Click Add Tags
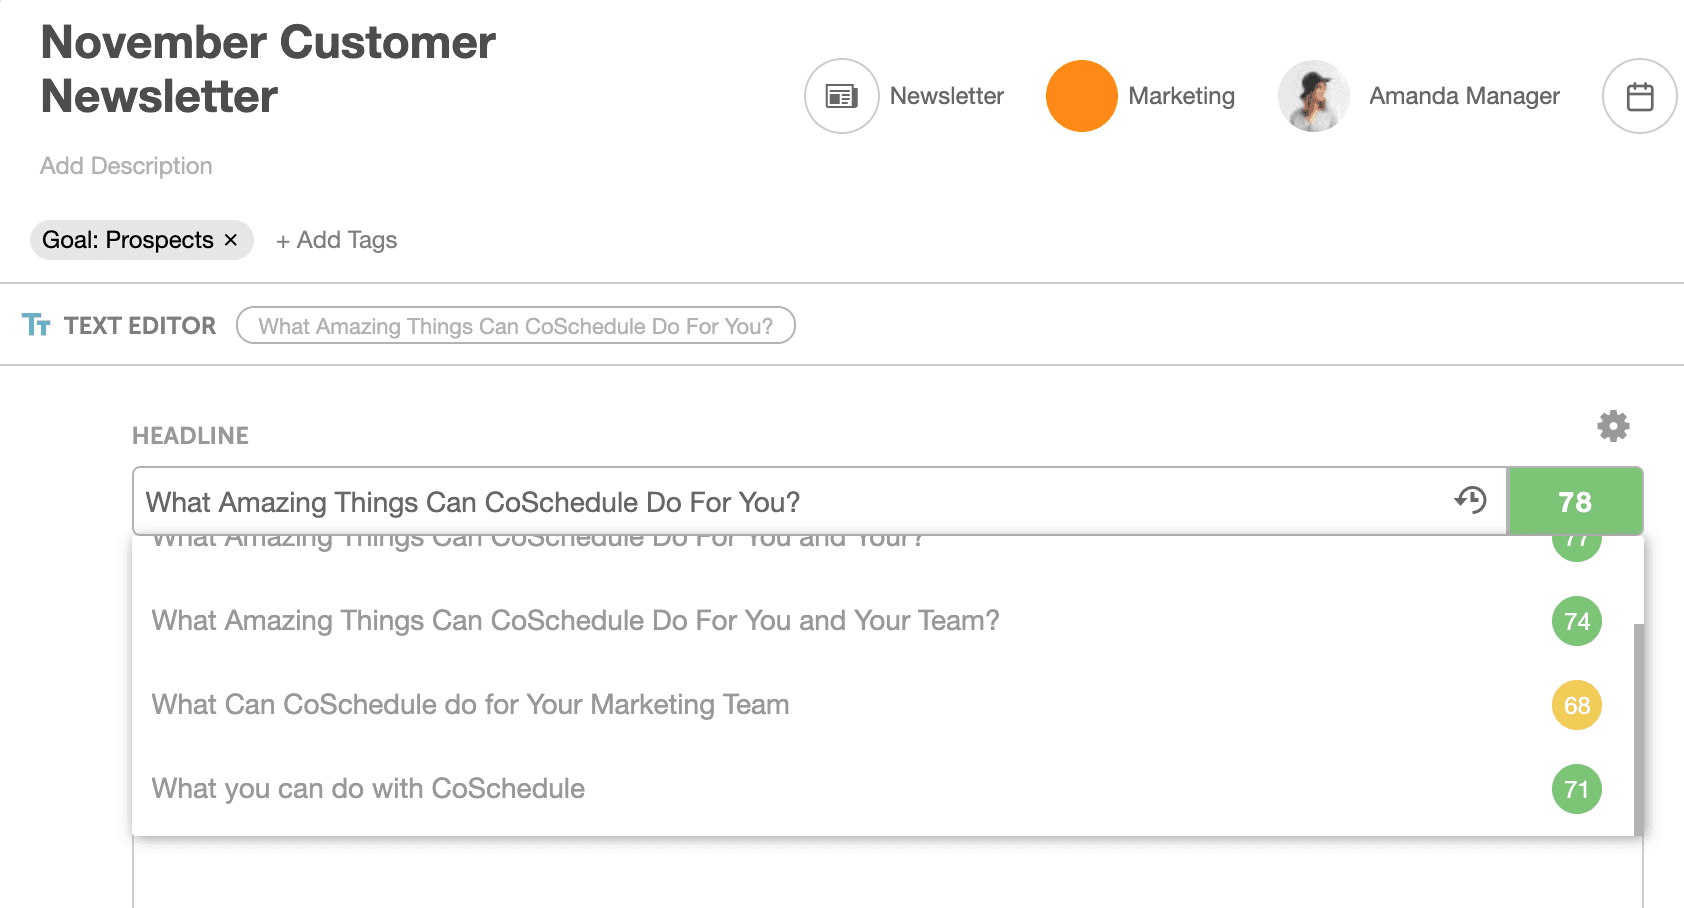The width and height of the screenshot is (1684, 908). (337, 240)
